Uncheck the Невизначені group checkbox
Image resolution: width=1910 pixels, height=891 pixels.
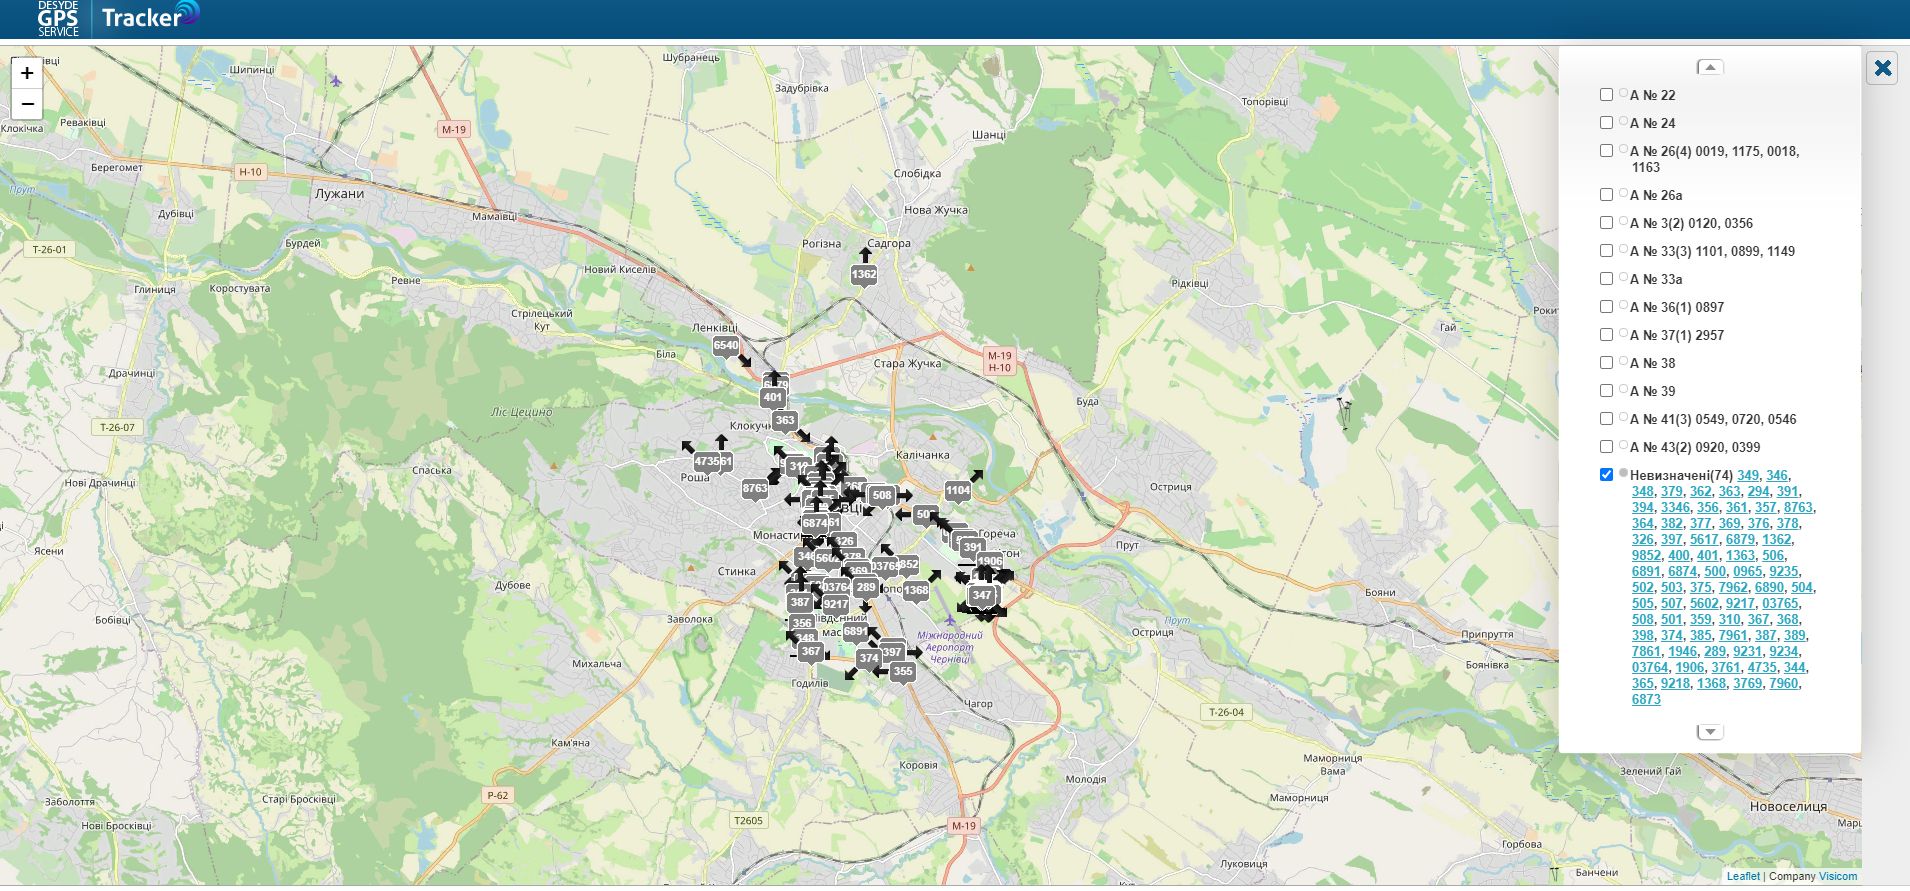(1606, 475)
